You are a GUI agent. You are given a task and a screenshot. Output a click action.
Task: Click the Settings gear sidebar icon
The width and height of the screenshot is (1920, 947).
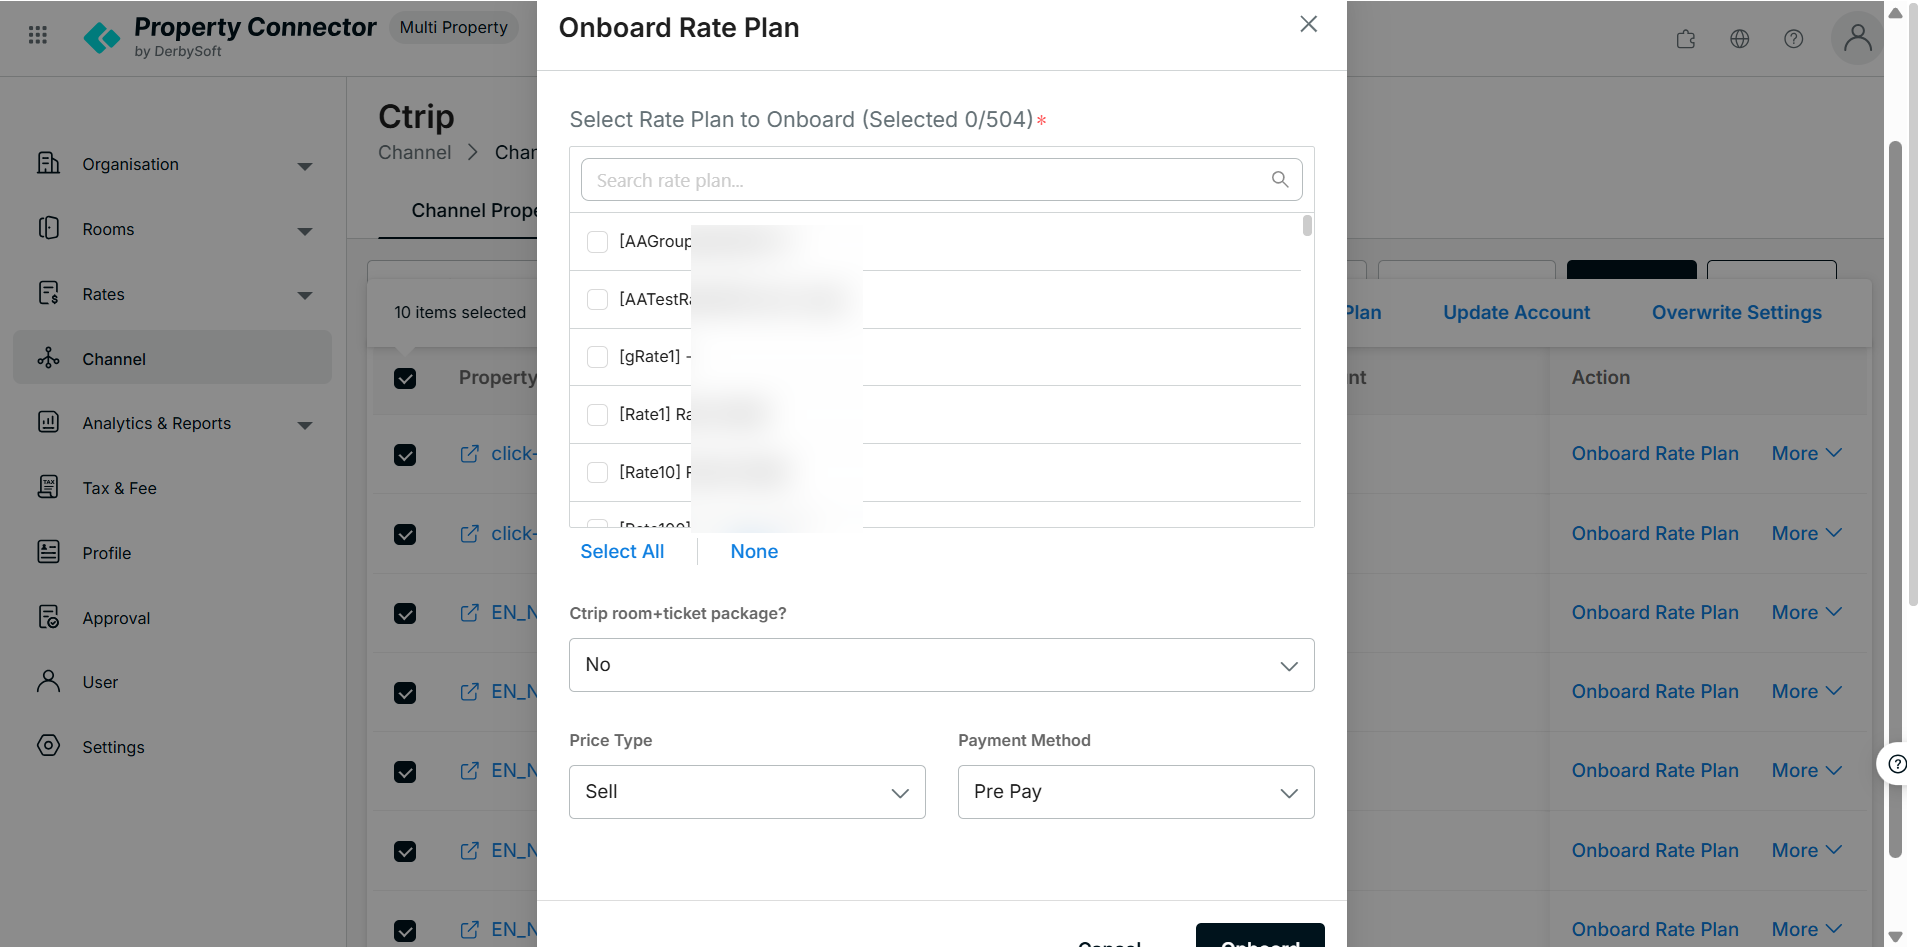48,746
